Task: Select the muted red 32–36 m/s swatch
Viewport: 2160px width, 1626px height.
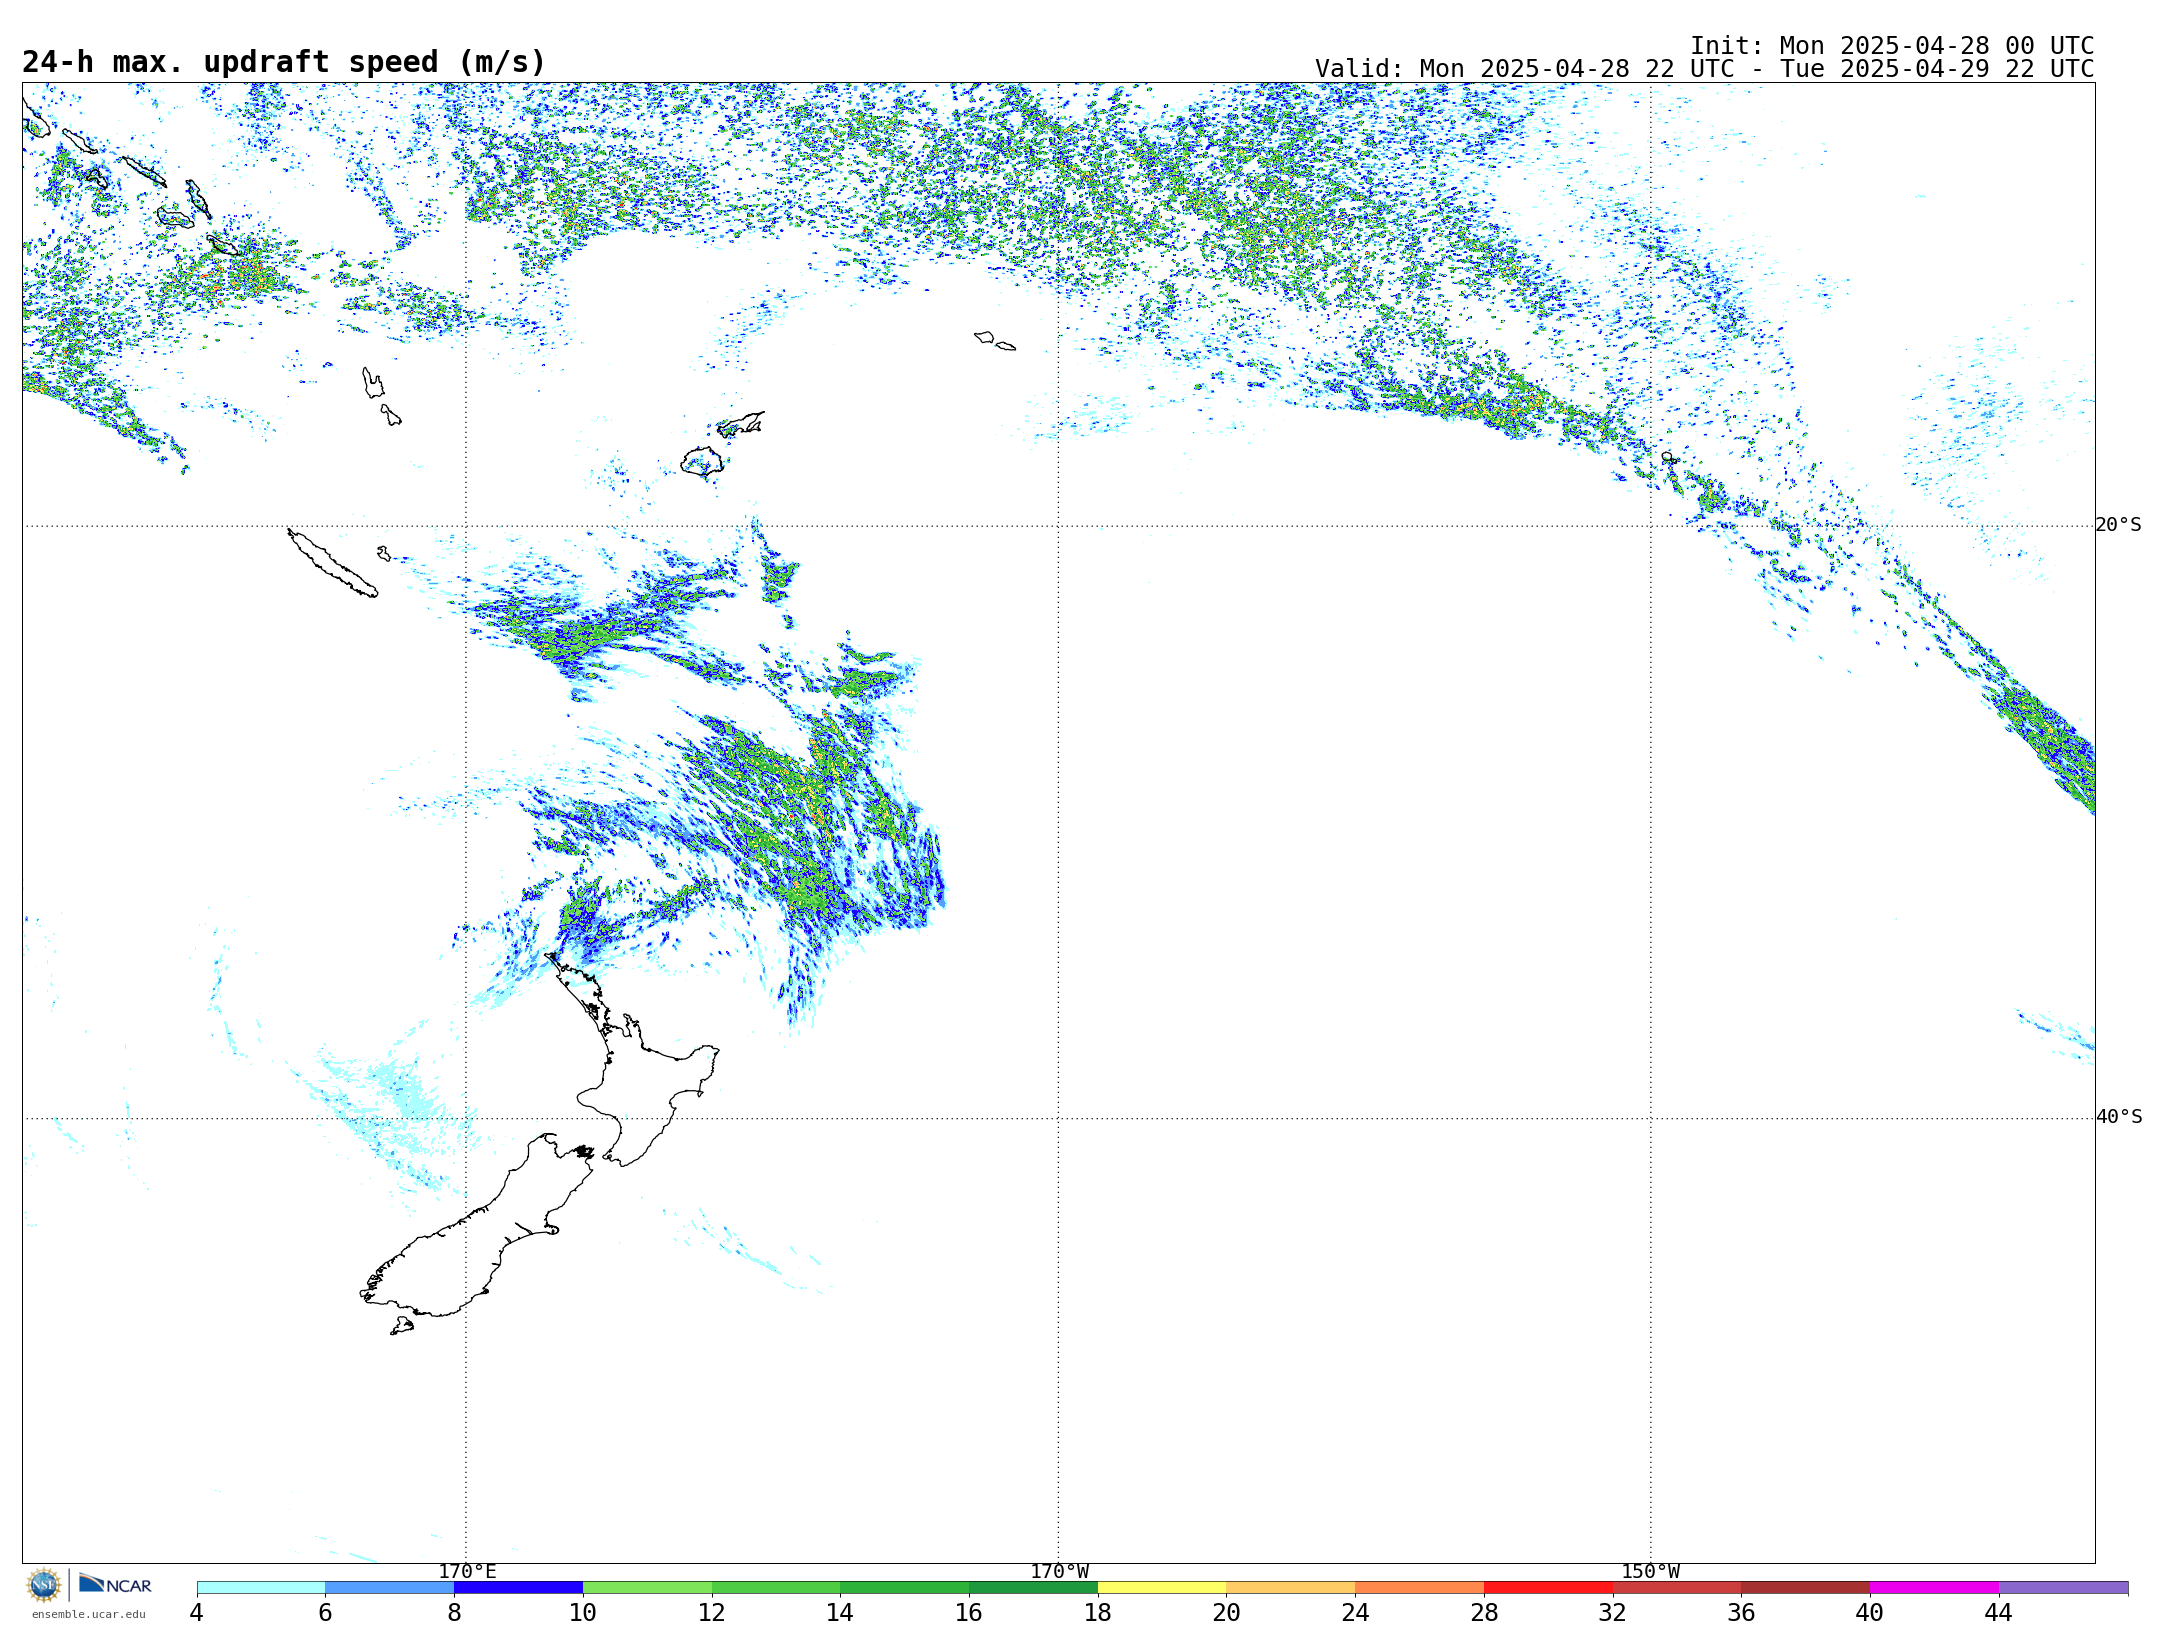Action: pyautogui.click(x=1677, y=1588)
